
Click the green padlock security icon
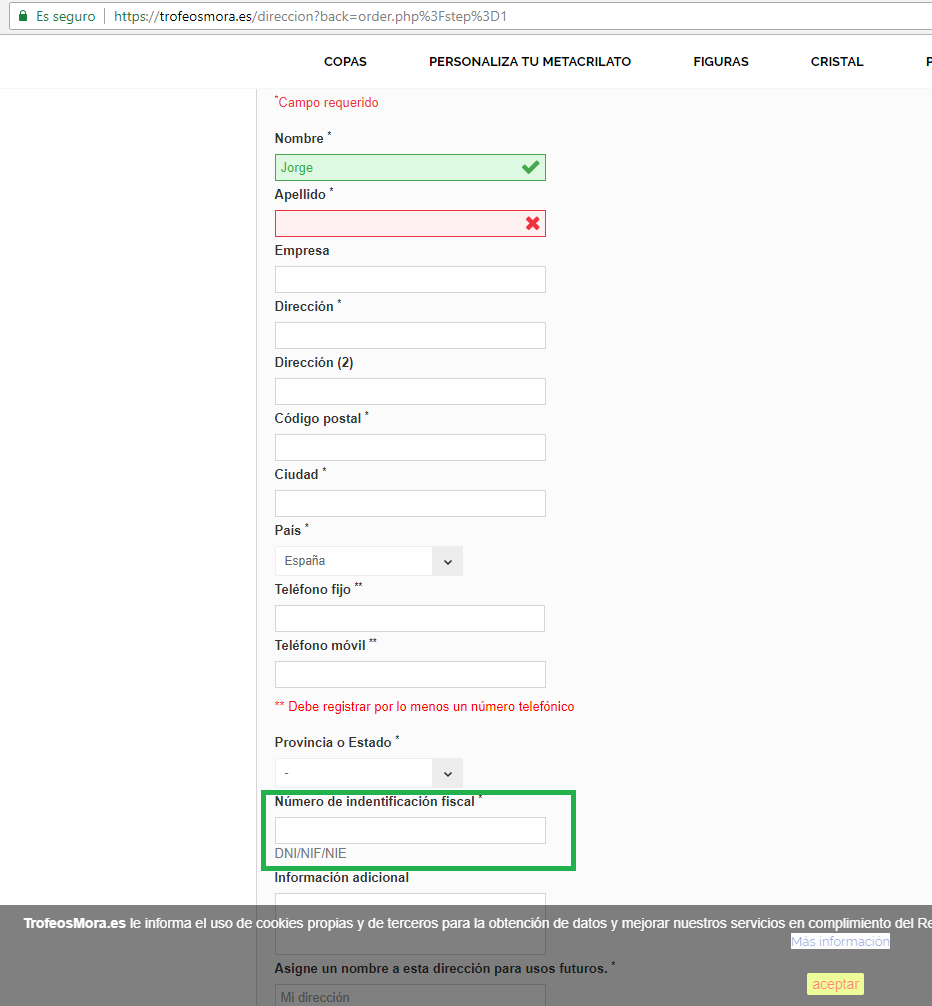click(x=23, y=16)
